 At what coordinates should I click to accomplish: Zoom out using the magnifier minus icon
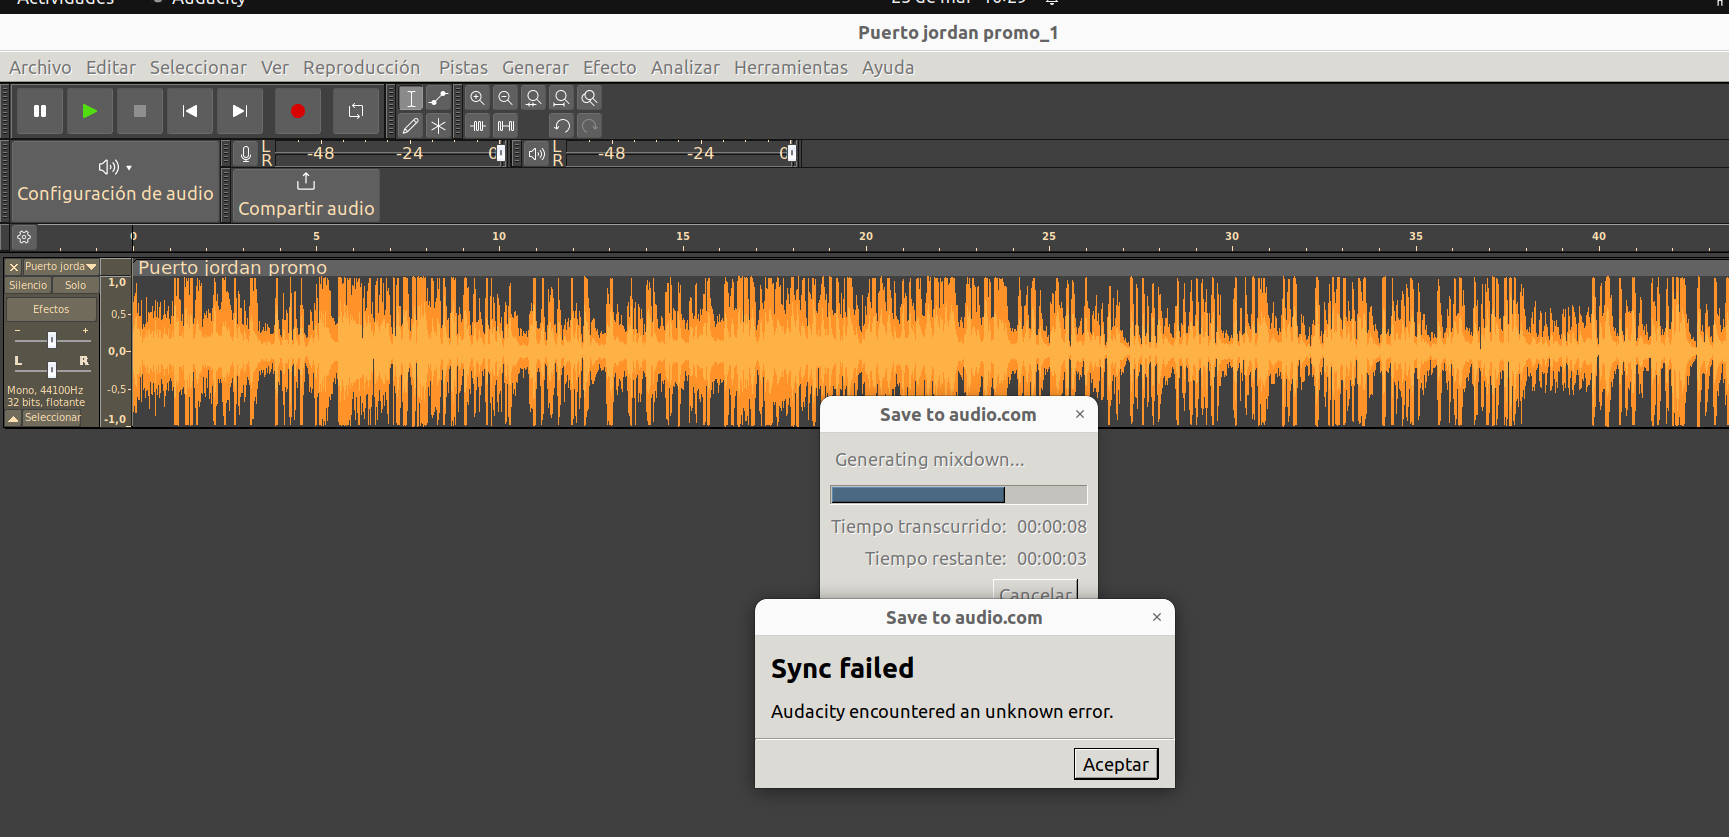[506, 98]
